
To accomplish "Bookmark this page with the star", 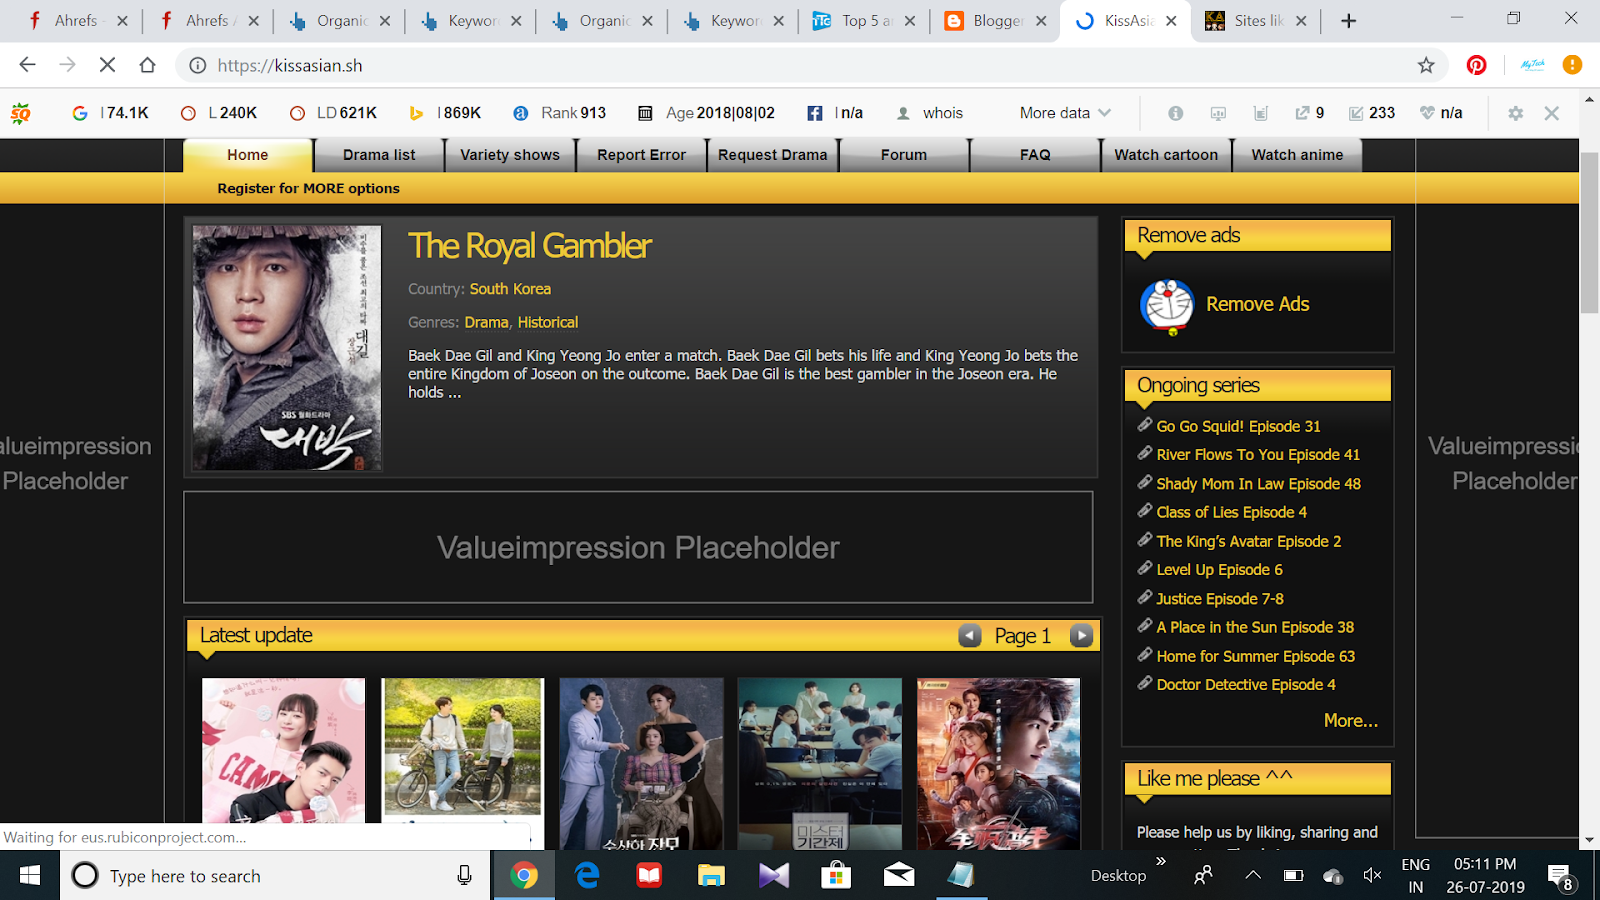I will (1426, 65).
